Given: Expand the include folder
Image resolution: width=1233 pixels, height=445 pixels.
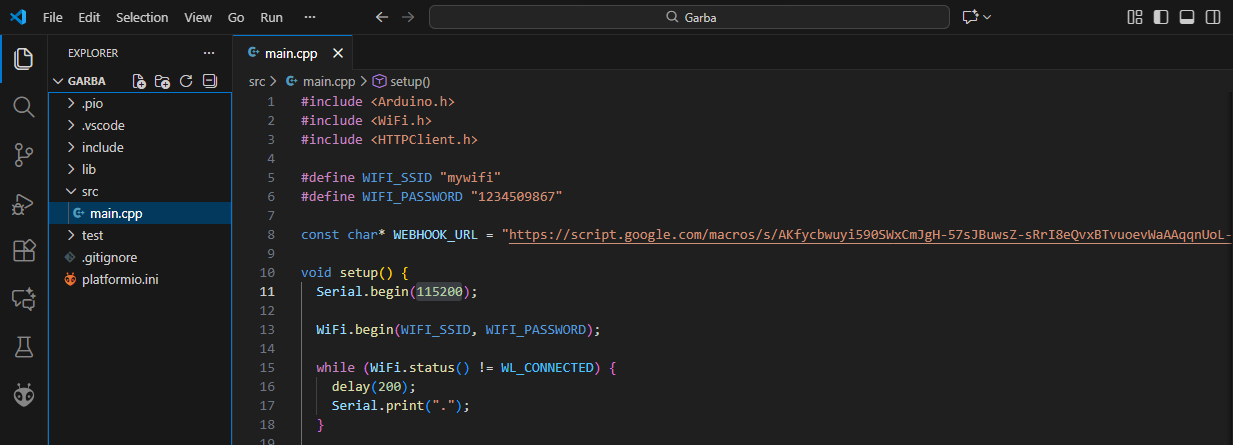Looking at the screenshot, I should pos(102,147).
